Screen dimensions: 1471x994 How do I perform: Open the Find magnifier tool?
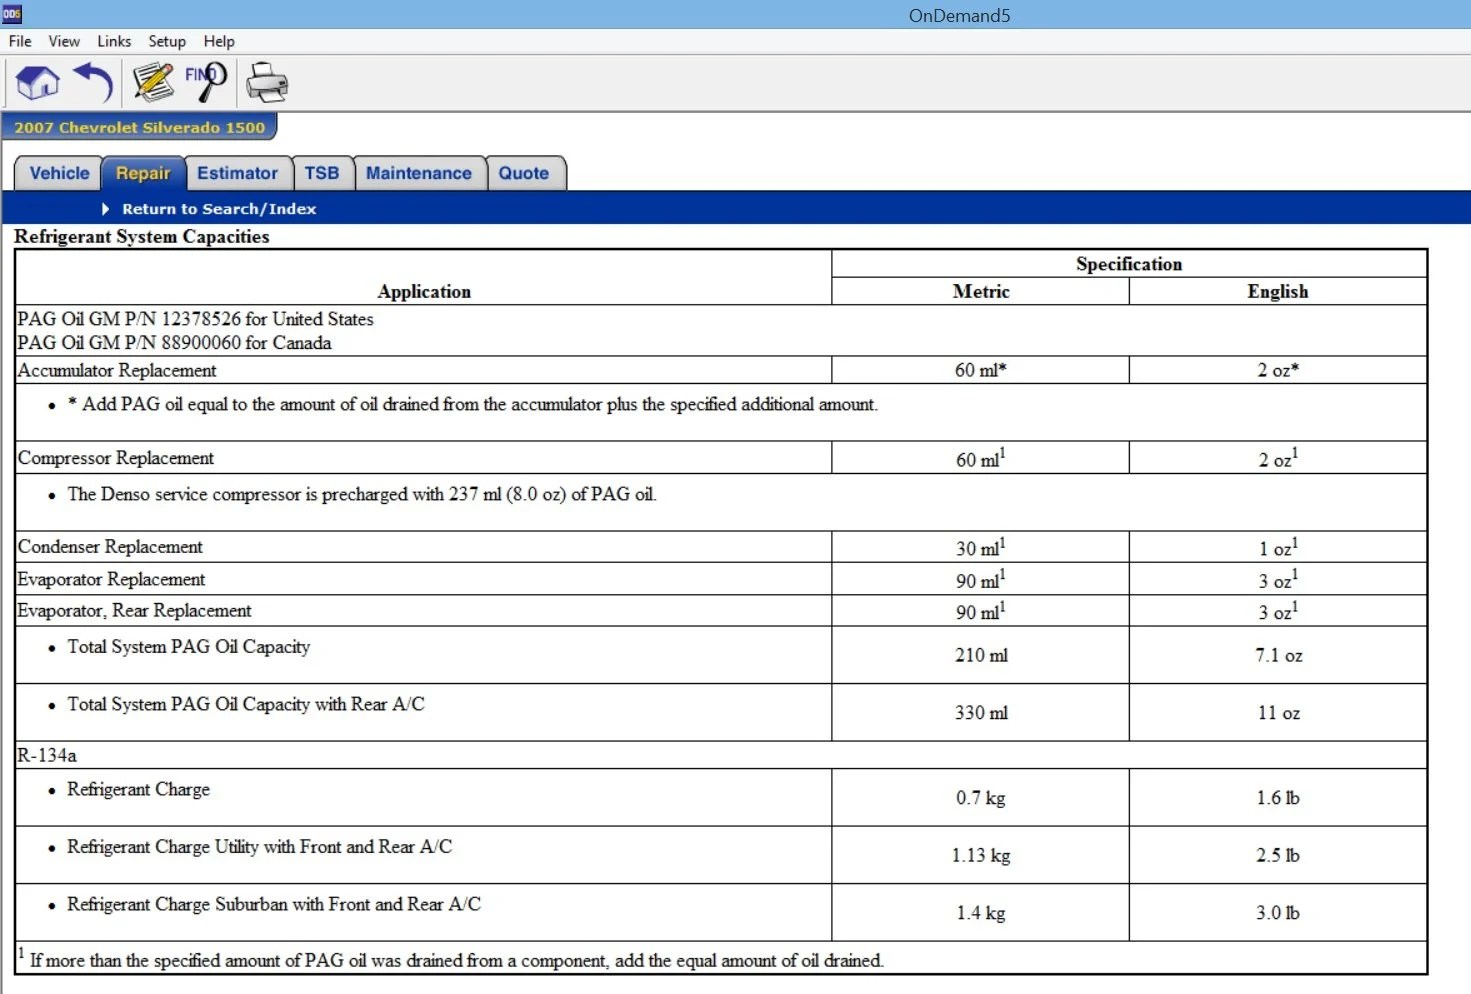[206, 82]
